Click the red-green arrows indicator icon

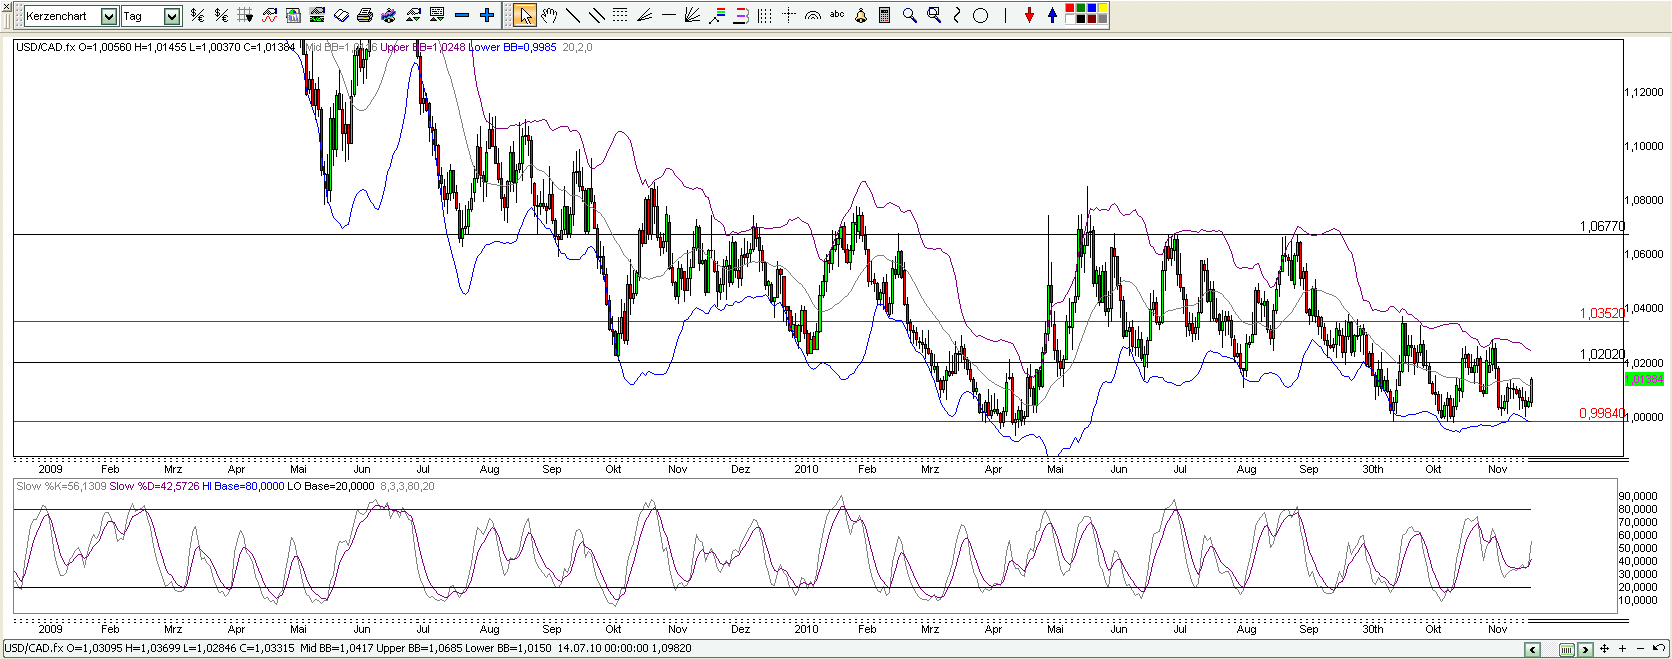point(413,15)
